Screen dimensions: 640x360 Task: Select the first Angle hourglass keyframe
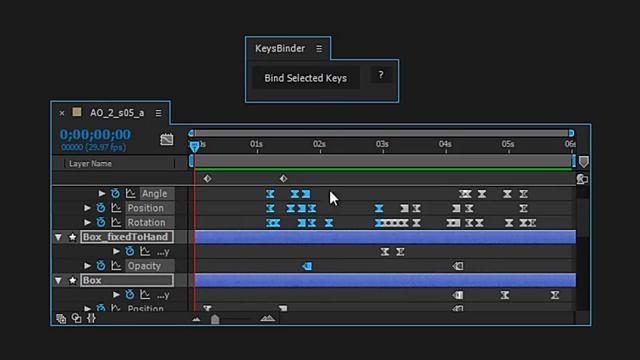tap(270, 194)
